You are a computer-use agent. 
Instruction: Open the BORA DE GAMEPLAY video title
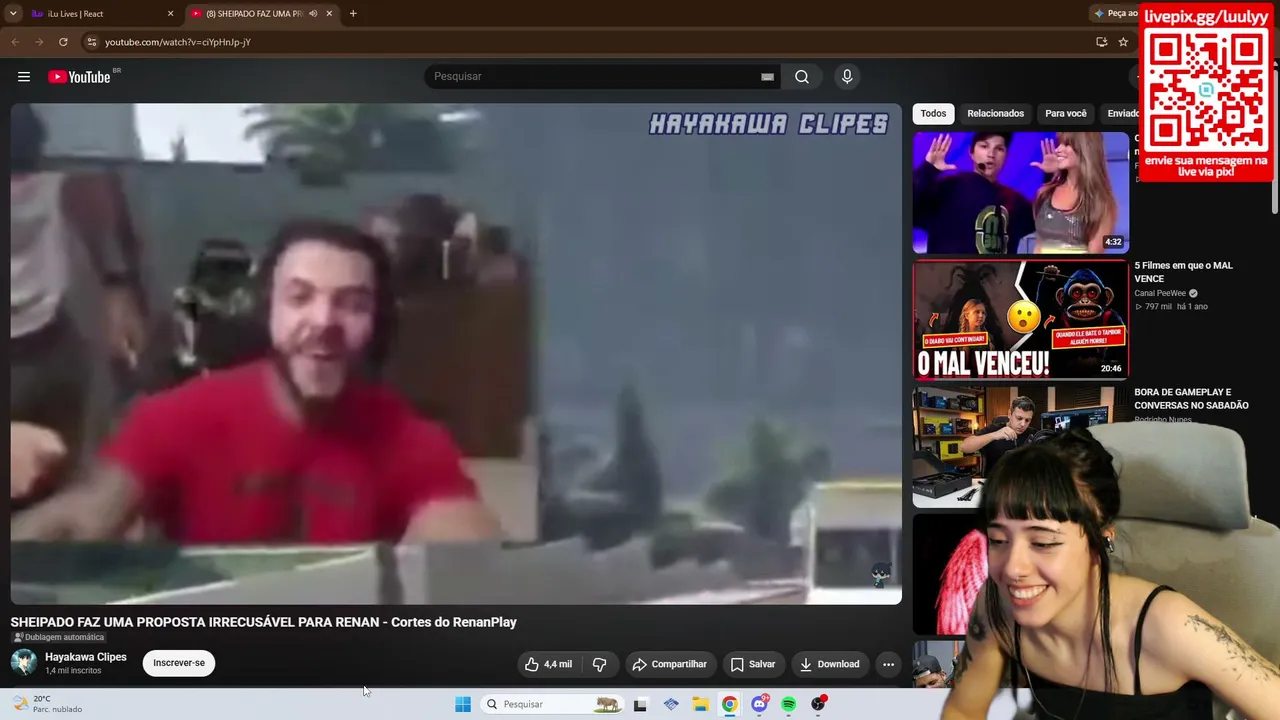pos(1192,399)
